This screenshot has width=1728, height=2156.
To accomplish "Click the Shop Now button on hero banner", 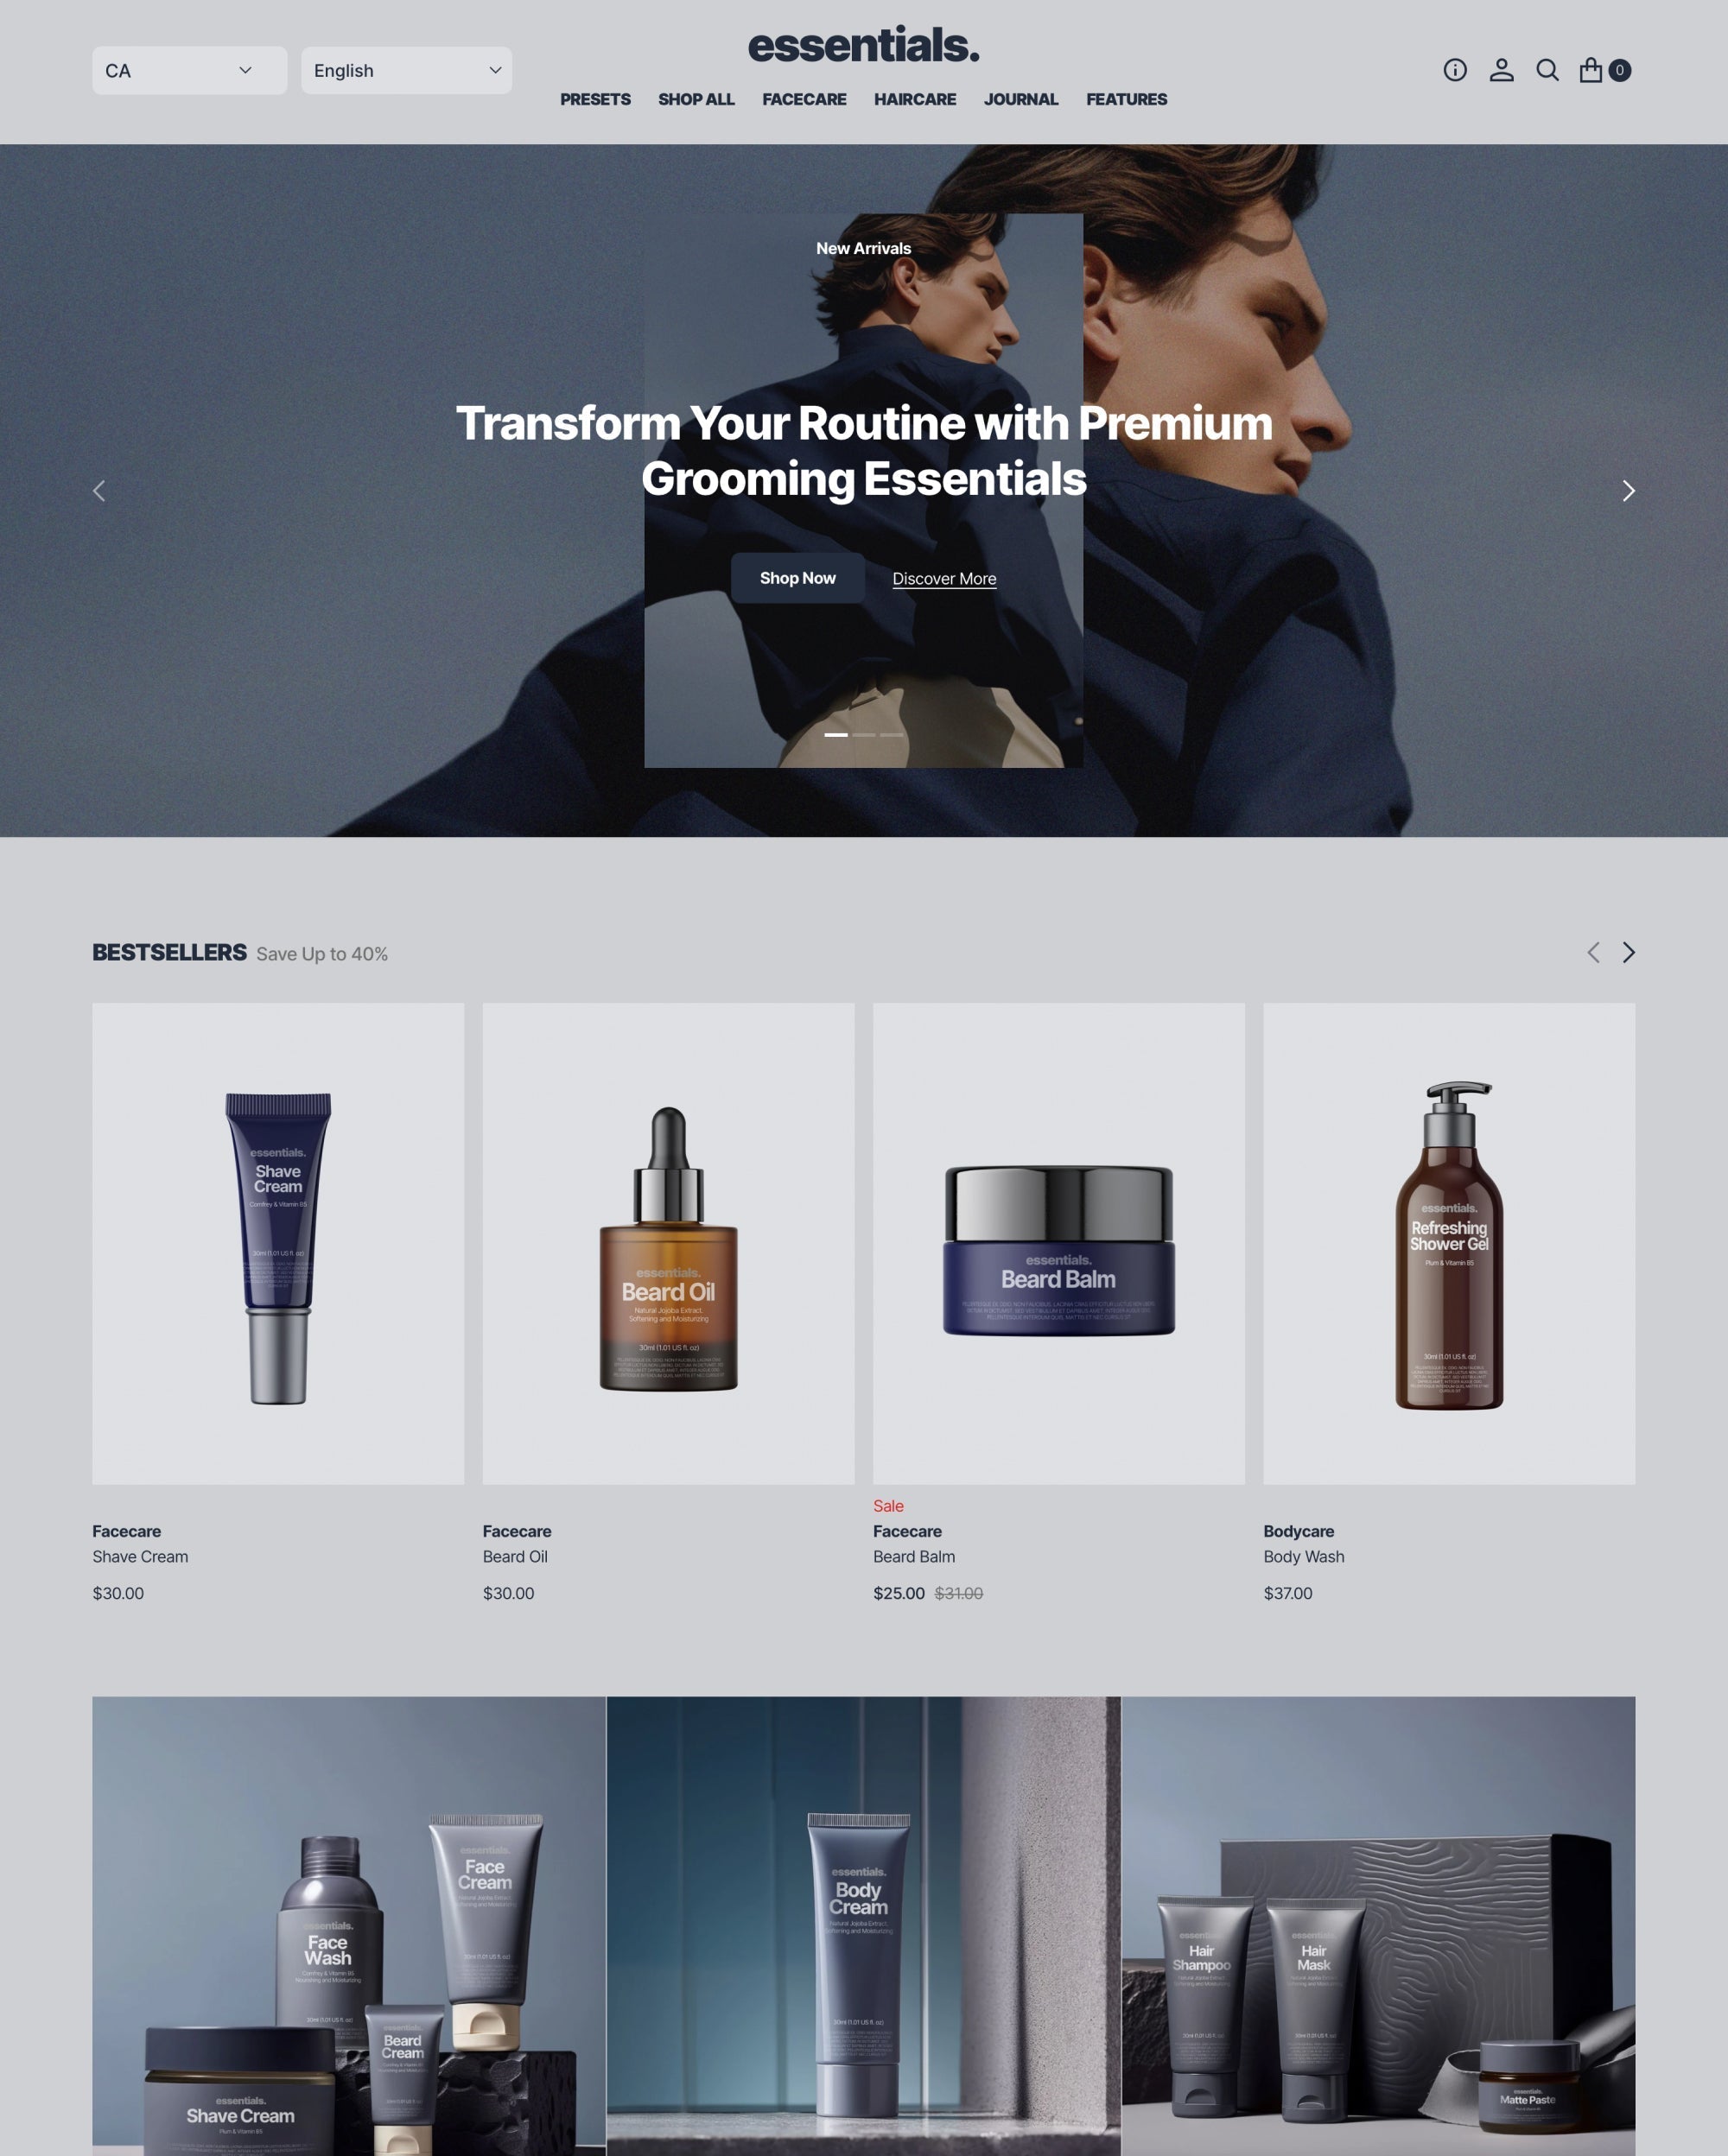I will [797, 576].
